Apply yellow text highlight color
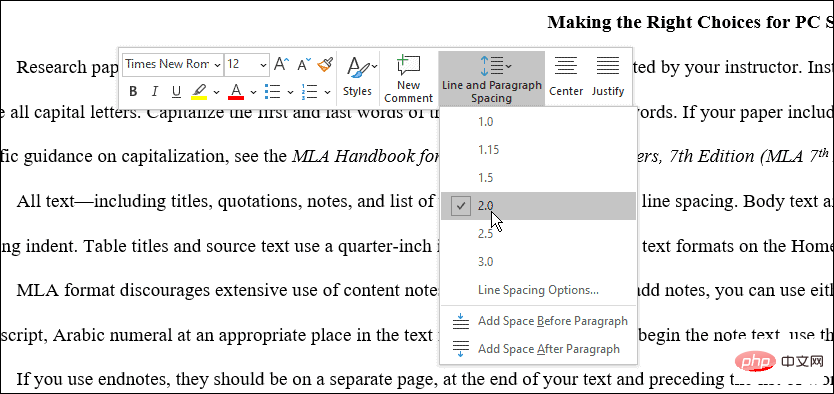This screenshot has width=834, height=394. pyautogui.click(x=199, y=92)
